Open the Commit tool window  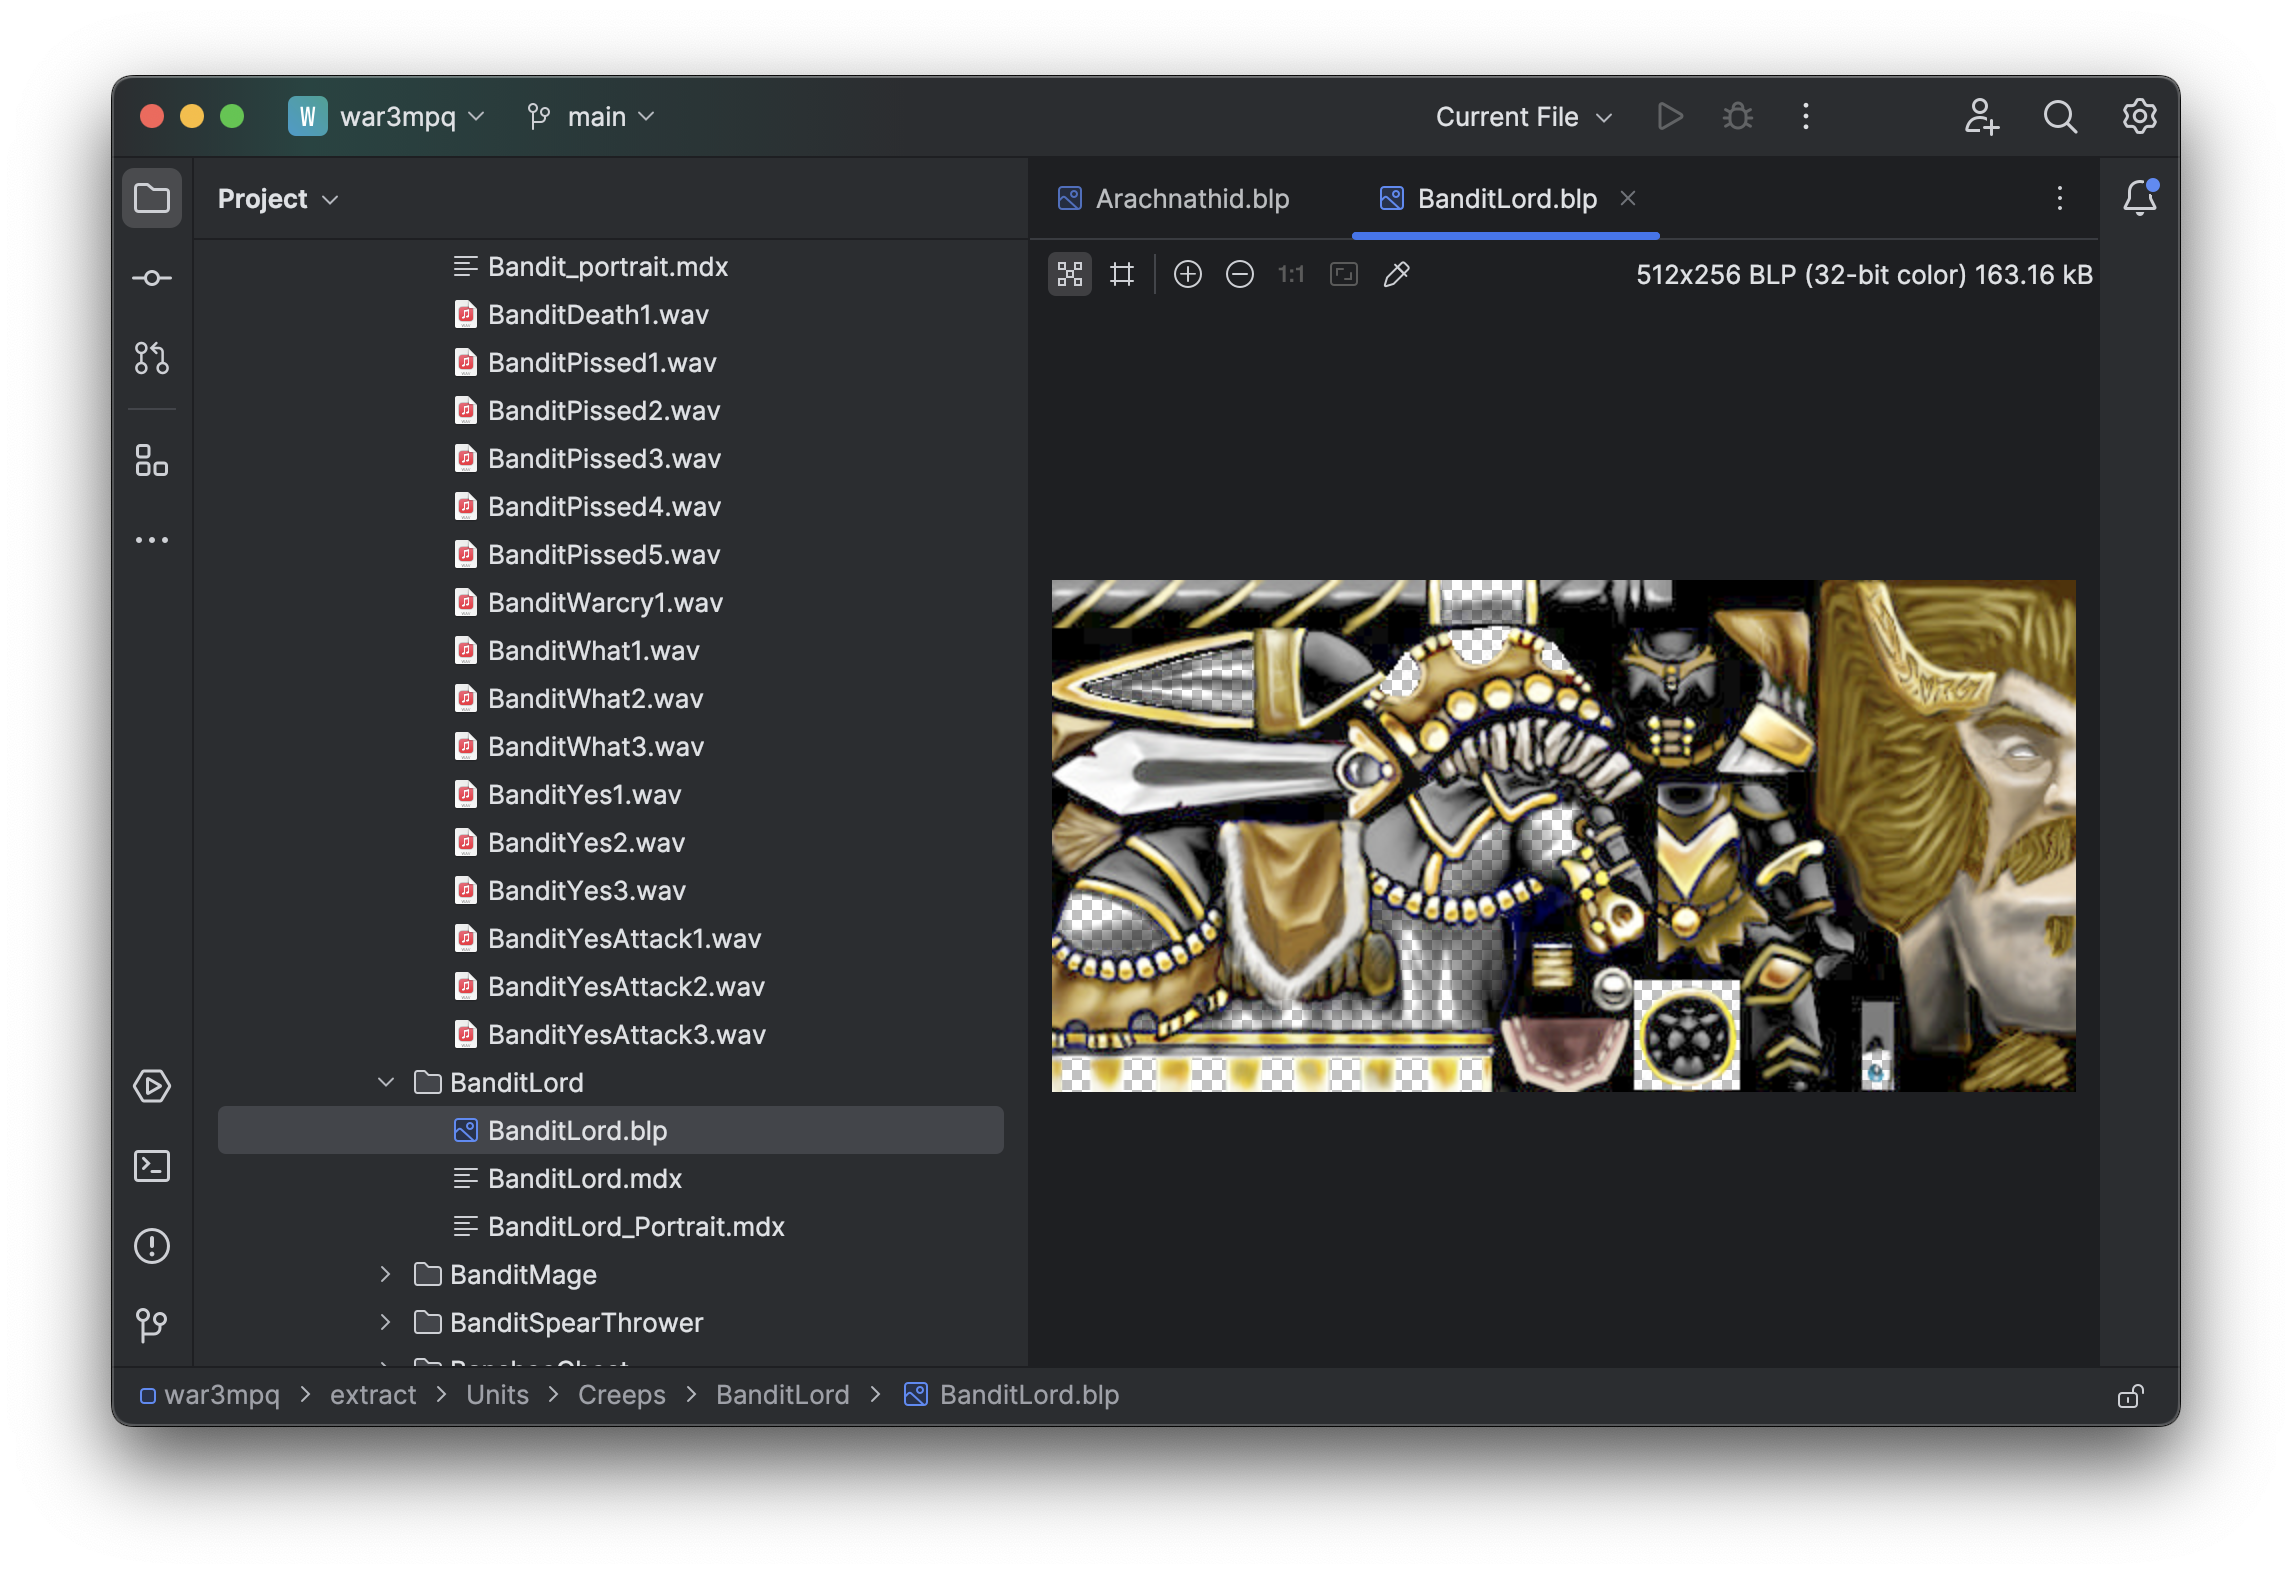coord(152,278)
